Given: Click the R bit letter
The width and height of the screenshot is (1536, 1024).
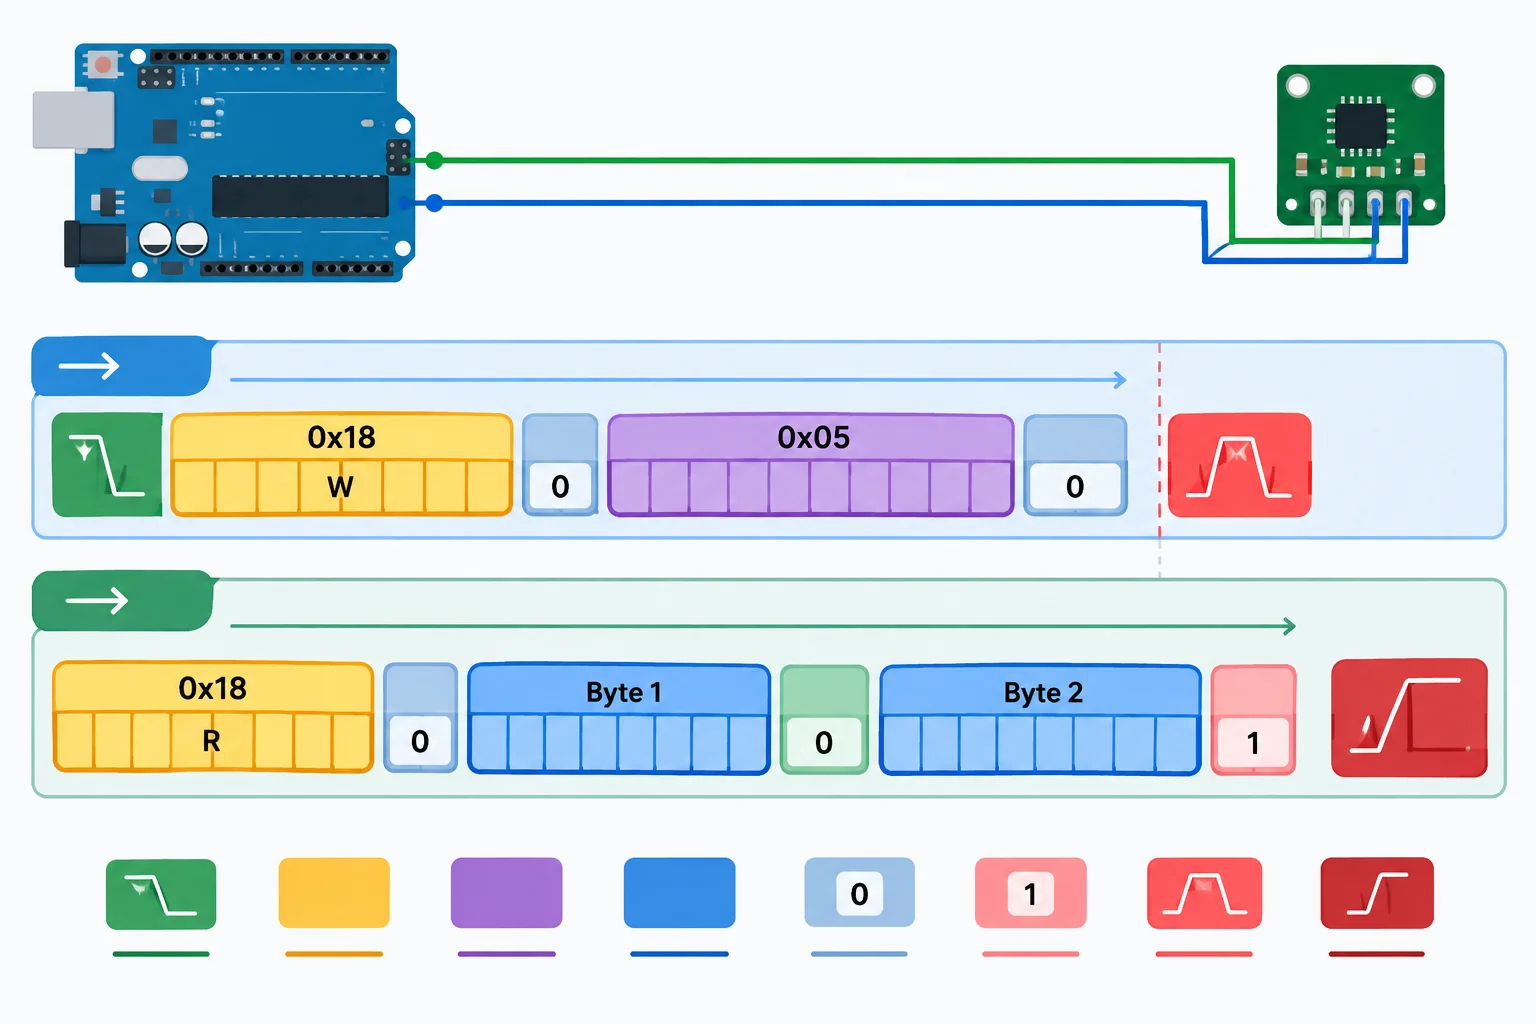Looking at the screenshot, I should click(x=211, y=741).
